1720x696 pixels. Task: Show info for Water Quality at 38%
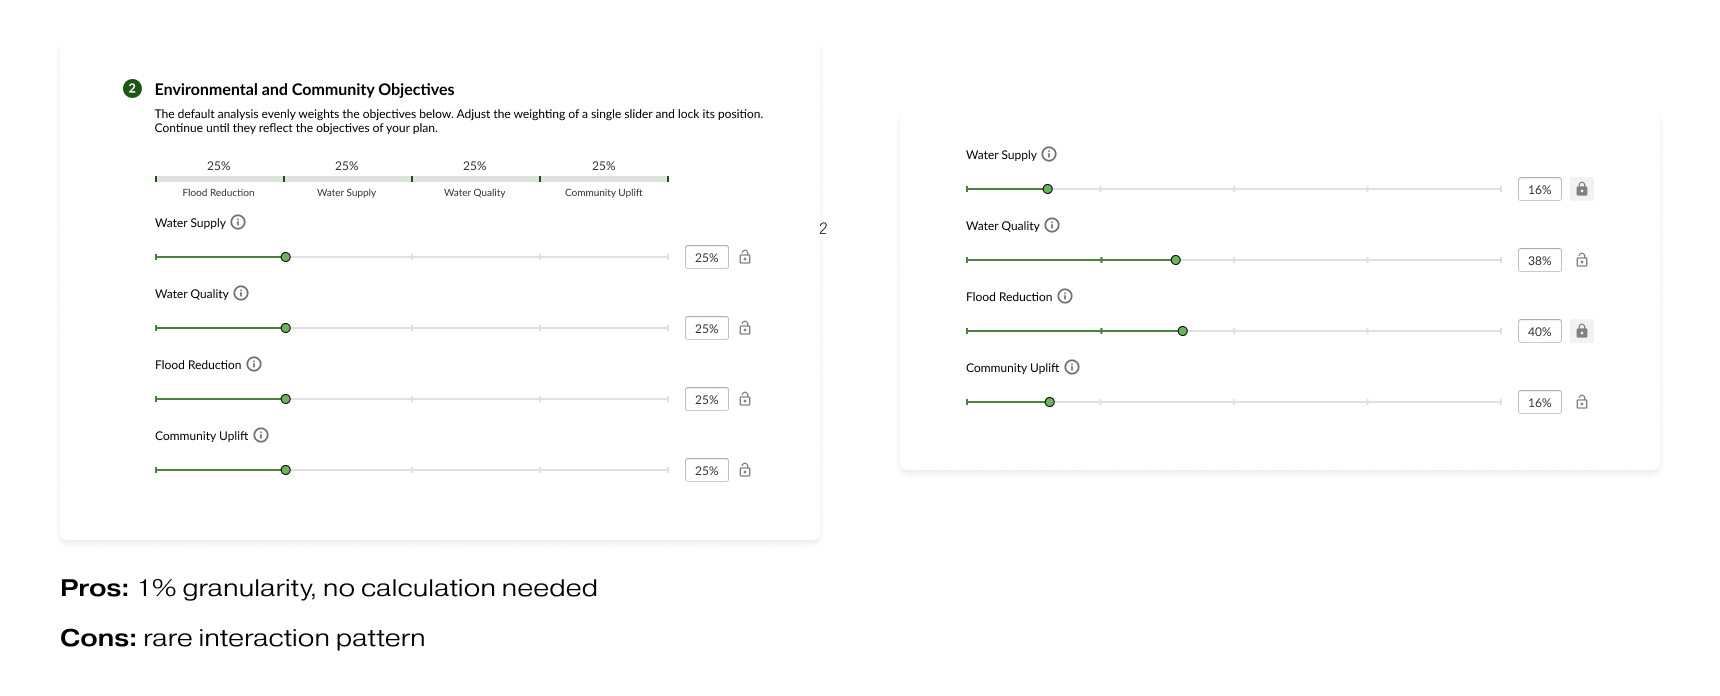1052,225
